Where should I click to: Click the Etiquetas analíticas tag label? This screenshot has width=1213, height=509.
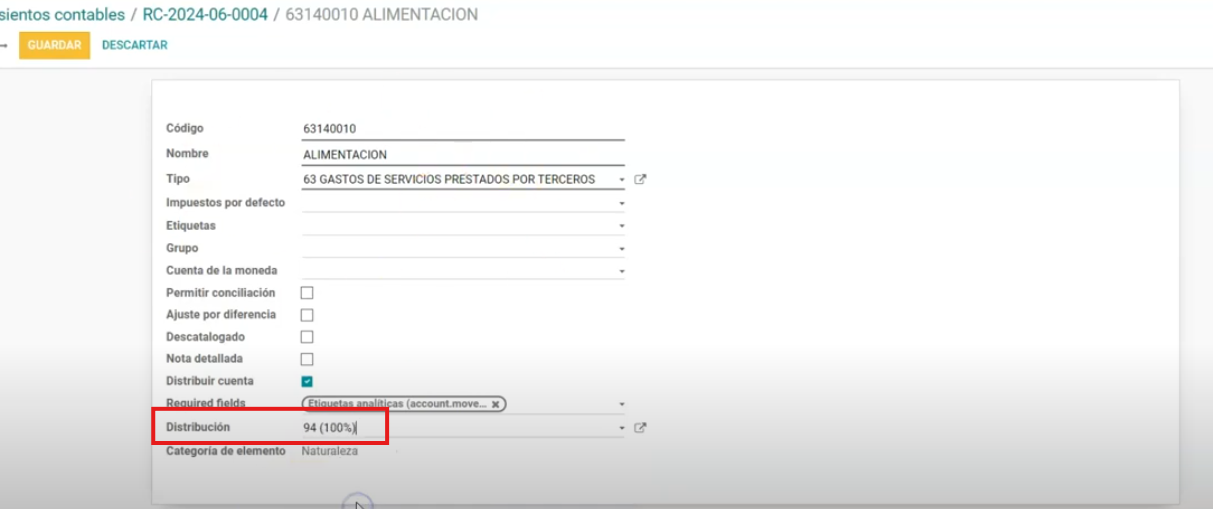(398, 404)
